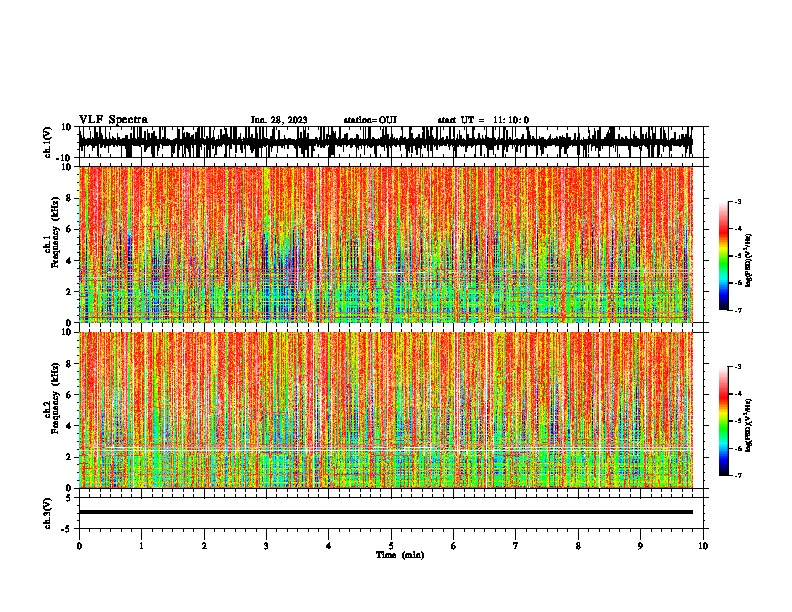
Task: Select the "start UT = 11:10:0" text
Action: pyautogui.click(x=483, y=120)
